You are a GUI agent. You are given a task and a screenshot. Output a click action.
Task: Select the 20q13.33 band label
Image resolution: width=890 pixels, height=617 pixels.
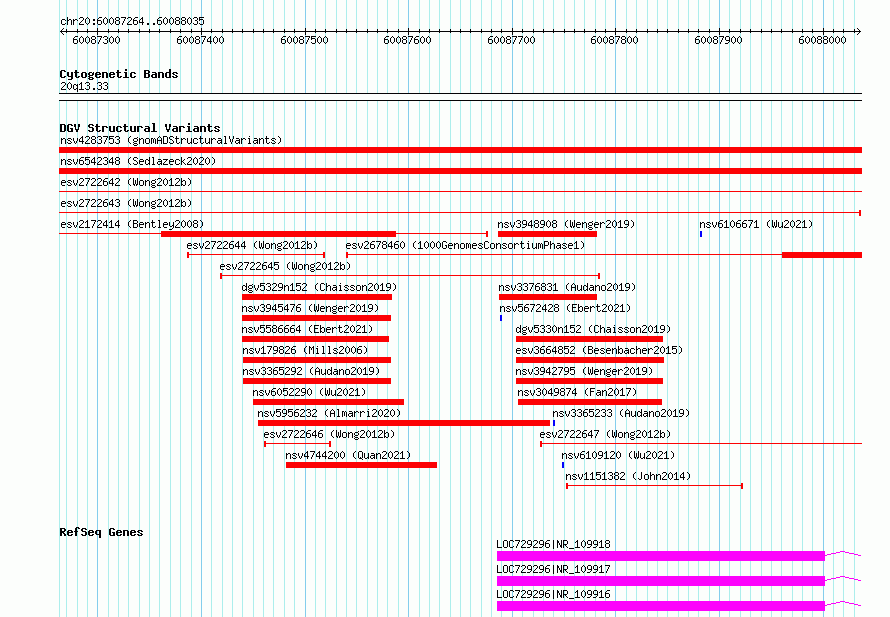click(x=84, y=86)
